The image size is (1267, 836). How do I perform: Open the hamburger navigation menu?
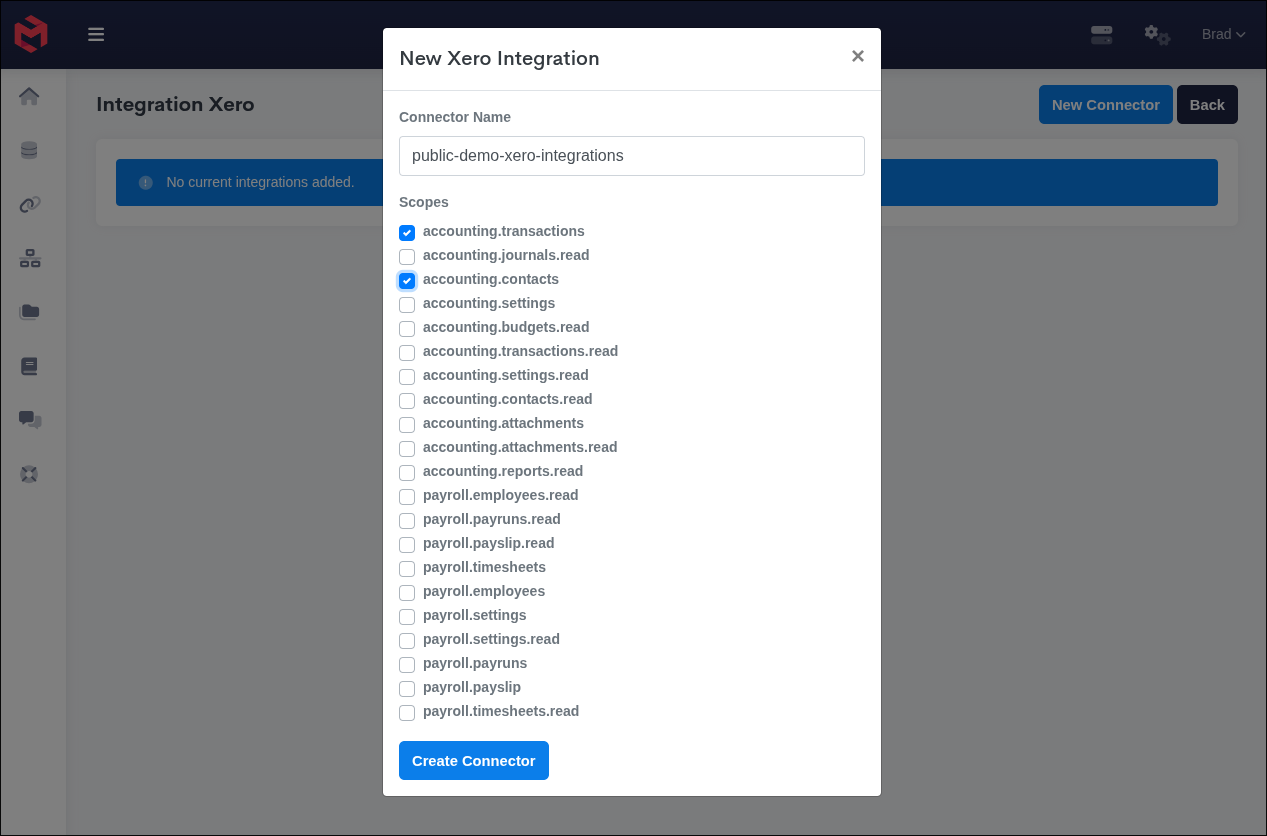tap(96, 33)
